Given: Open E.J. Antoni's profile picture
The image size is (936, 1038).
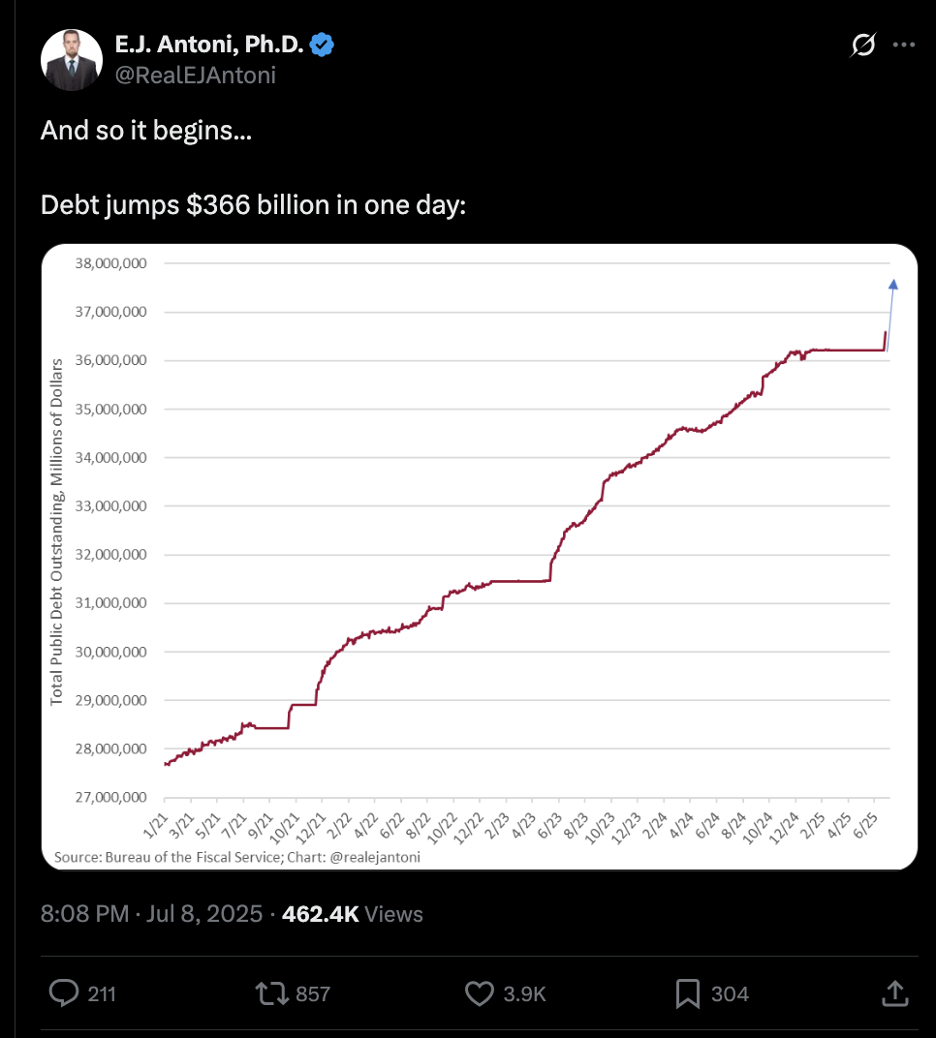Looking at the screenshot, I should click(71, 60).
